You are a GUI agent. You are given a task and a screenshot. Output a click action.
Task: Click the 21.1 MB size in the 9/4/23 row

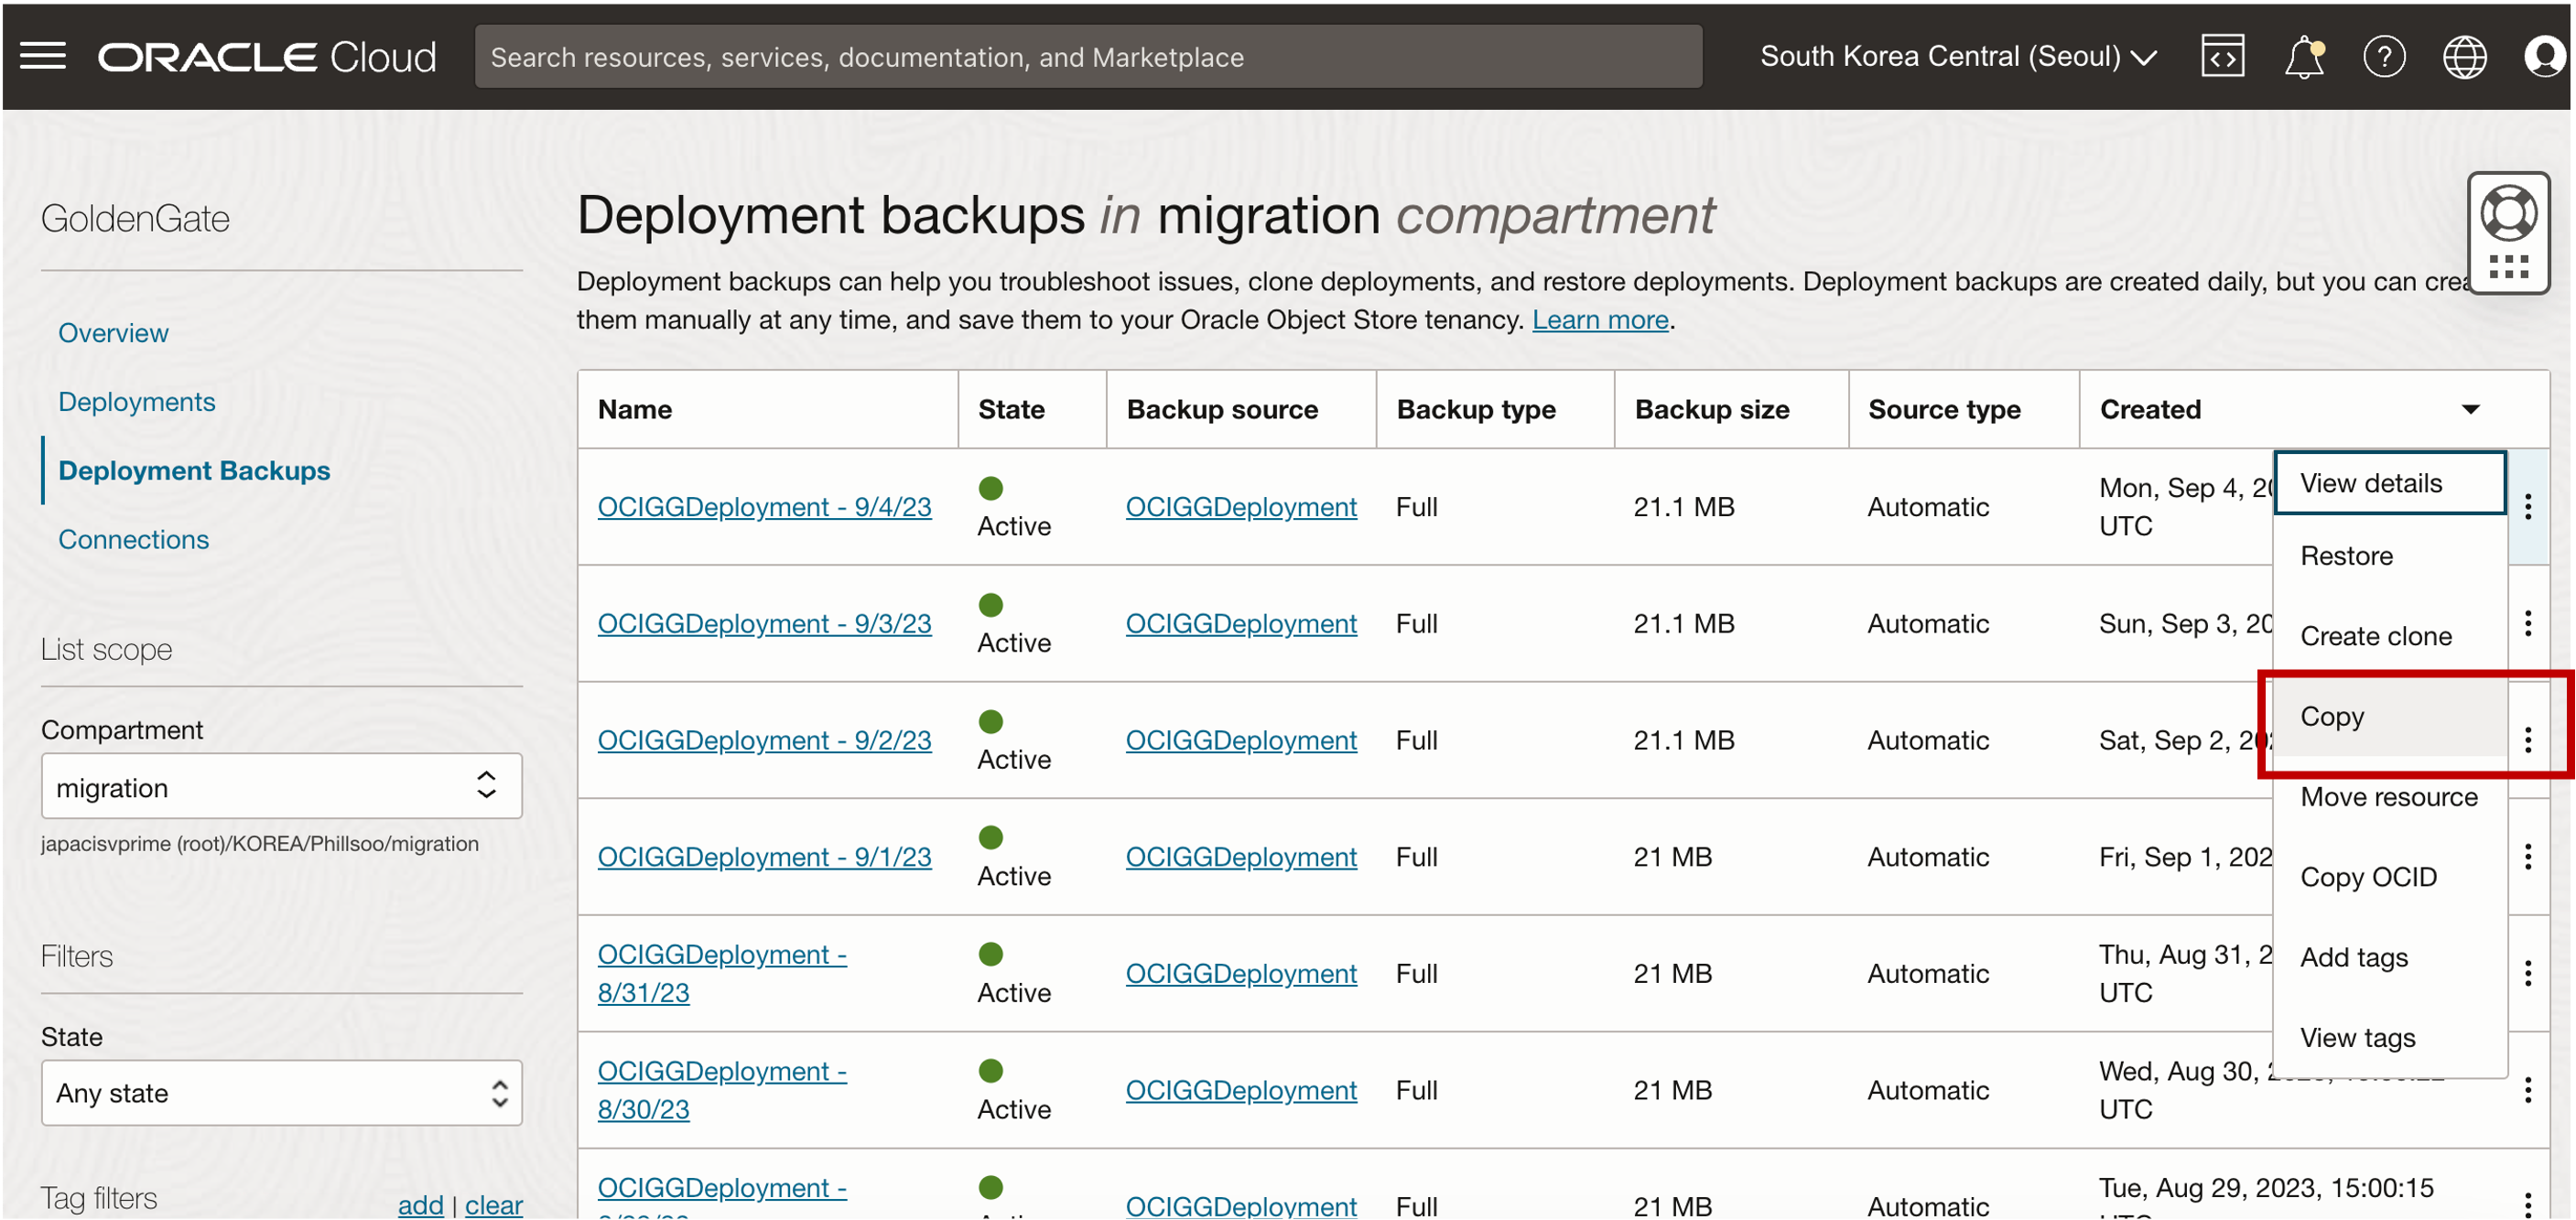[x=1684, y=507]
